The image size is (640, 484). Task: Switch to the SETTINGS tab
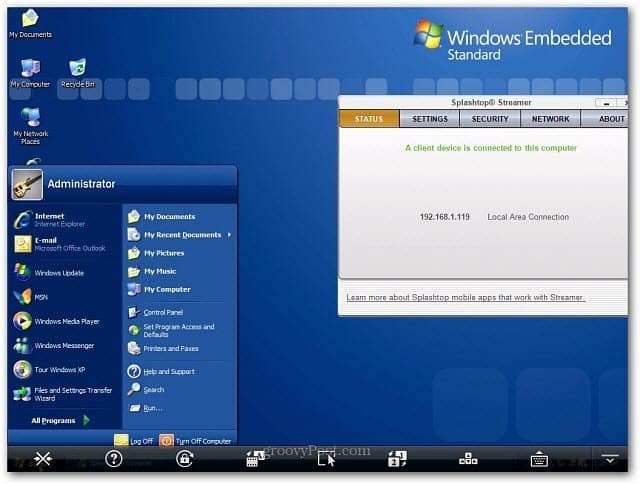click(x=430, y=119)
